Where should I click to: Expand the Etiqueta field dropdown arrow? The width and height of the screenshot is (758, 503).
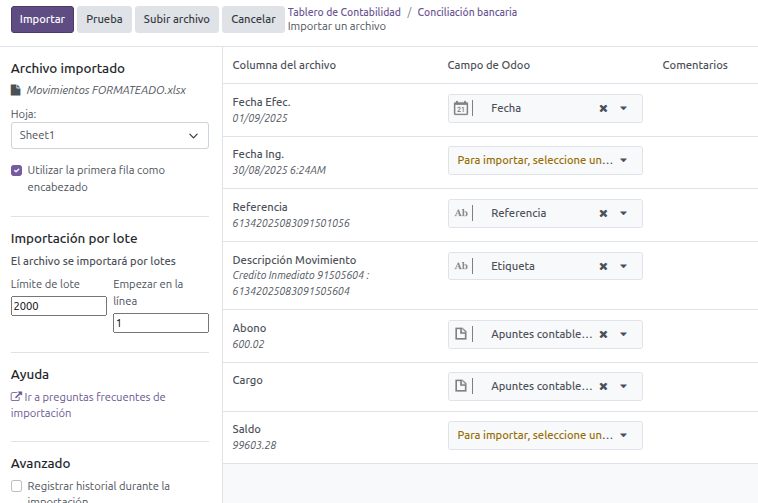(624, 266)
